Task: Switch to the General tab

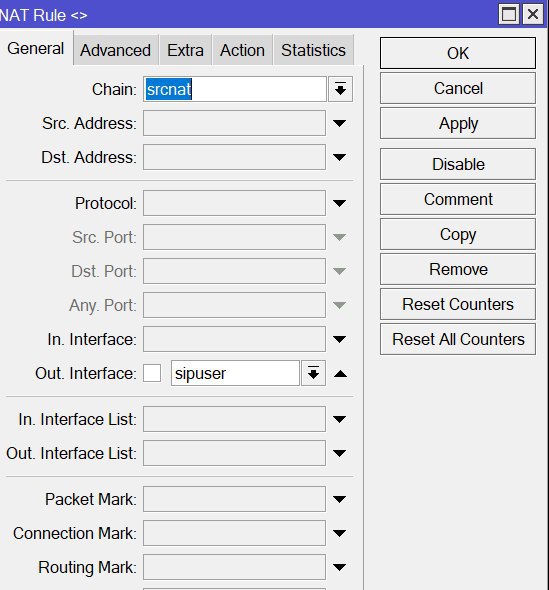Action: tap(36, 49)
